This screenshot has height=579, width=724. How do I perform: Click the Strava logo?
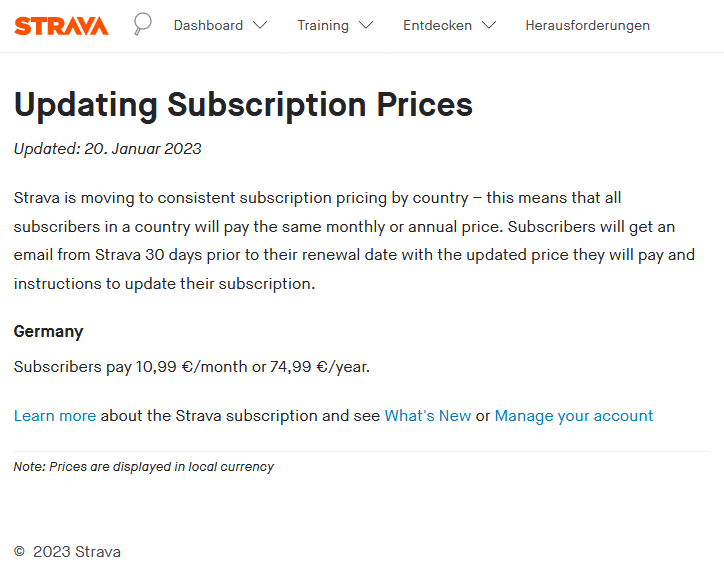(61, 26)
